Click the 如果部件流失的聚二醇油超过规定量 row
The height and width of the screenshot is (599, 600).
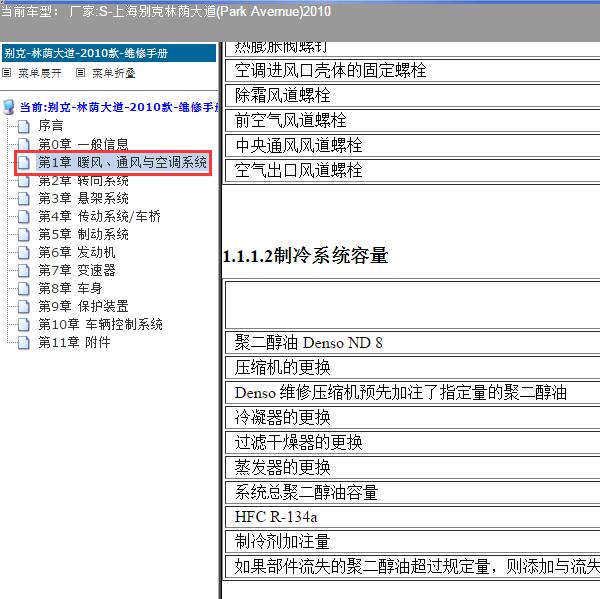click(x=412, y=567)
